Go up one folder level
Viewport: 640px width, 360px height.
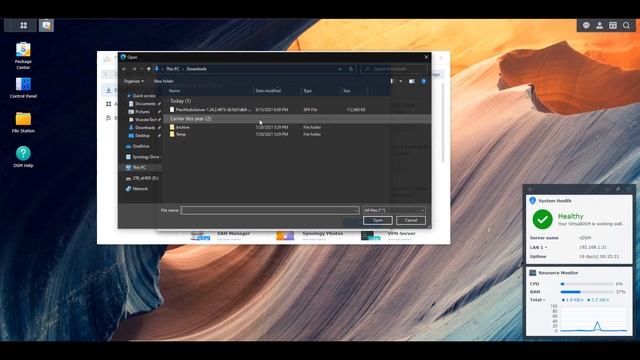coord(149,69)
